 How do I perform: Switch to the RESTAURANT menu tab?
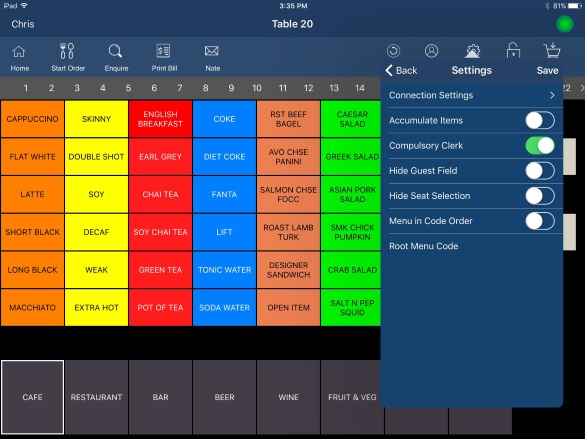coord(96,397)
